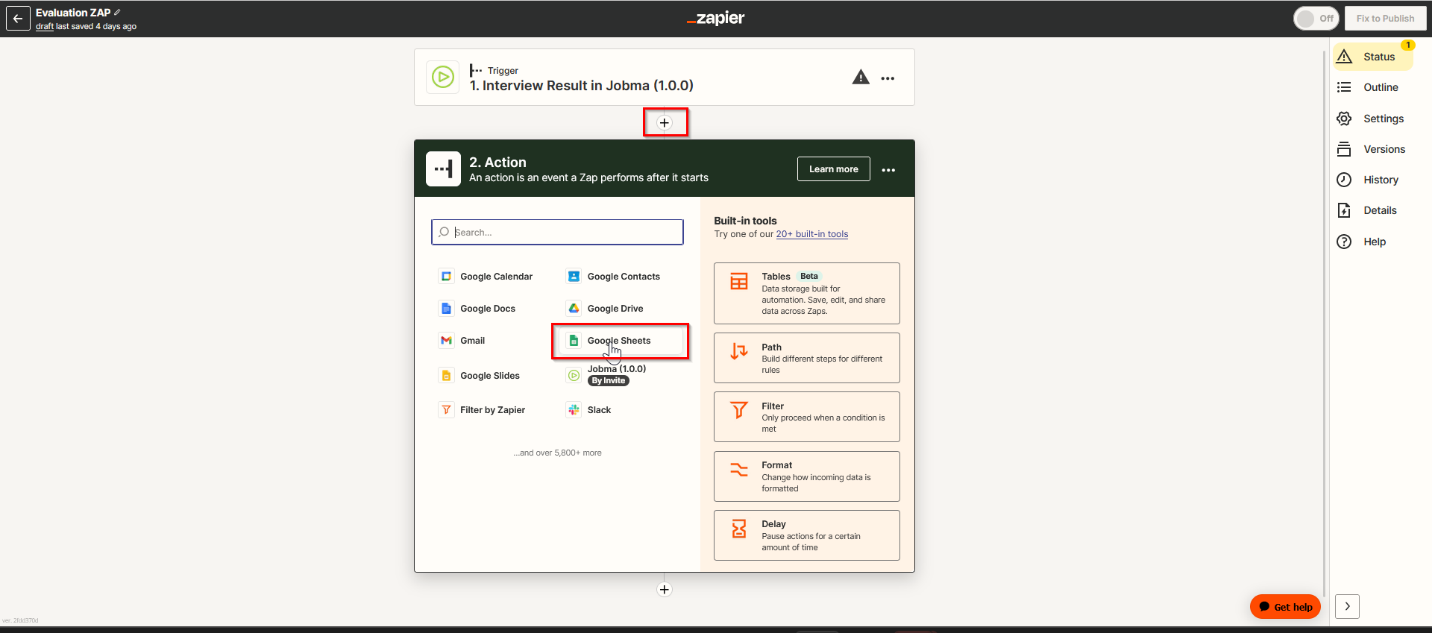
Task: Click the Action step placeholder icon
Action: (x=443, y=169)
